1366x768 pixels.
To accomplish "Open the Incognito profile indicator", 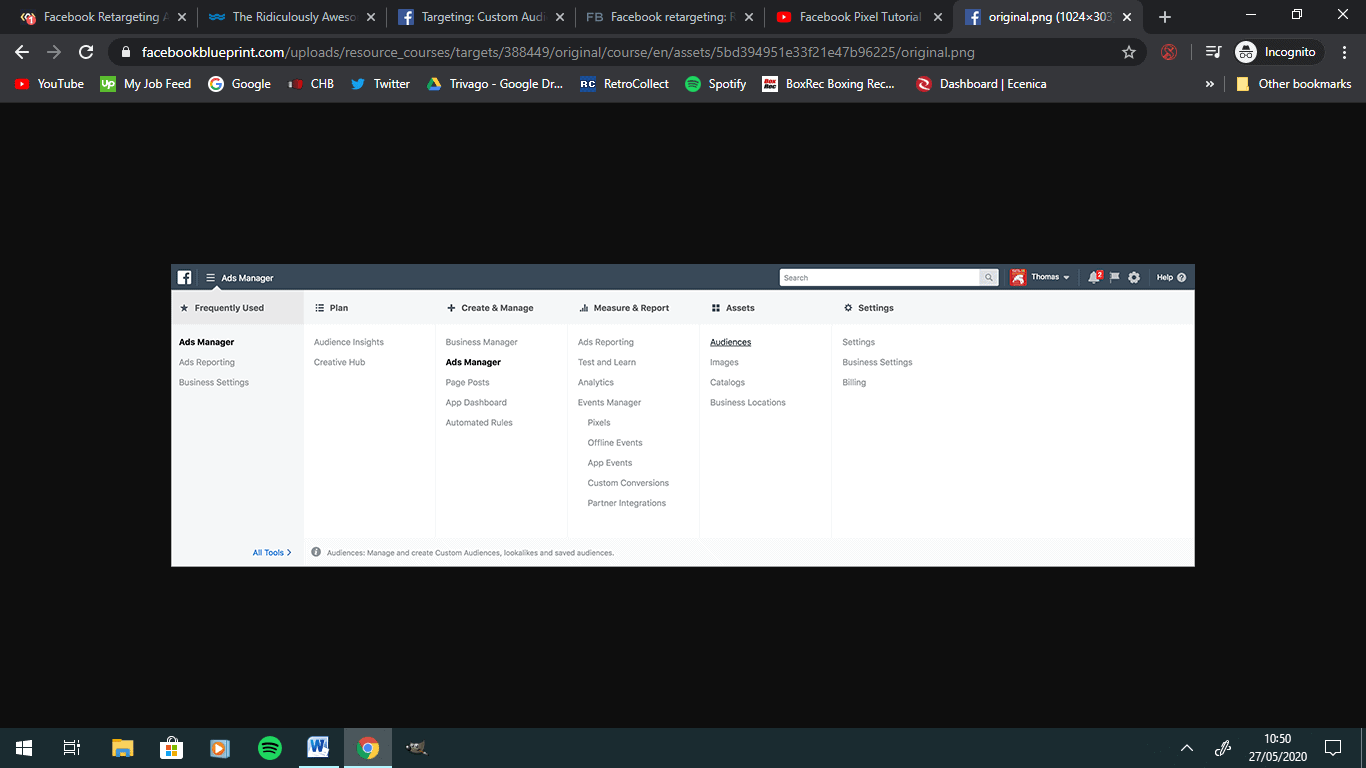I will point(1279,52).
